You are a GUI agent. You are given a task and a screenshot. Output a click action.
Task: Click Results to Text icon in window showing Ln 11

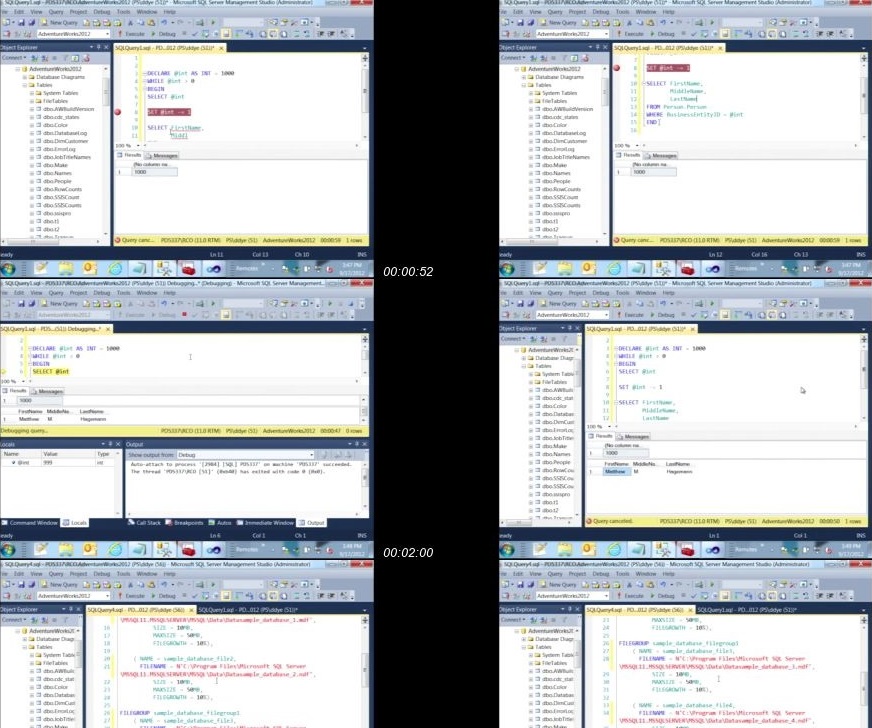[x=262, y=34]
